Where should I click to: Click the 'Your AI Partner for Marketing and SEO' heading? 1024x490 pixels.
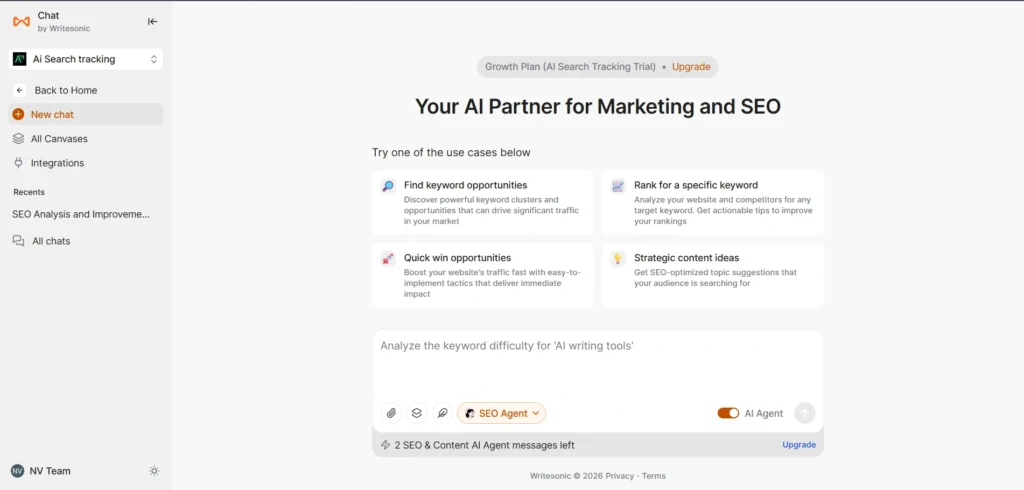coord(598,106)
